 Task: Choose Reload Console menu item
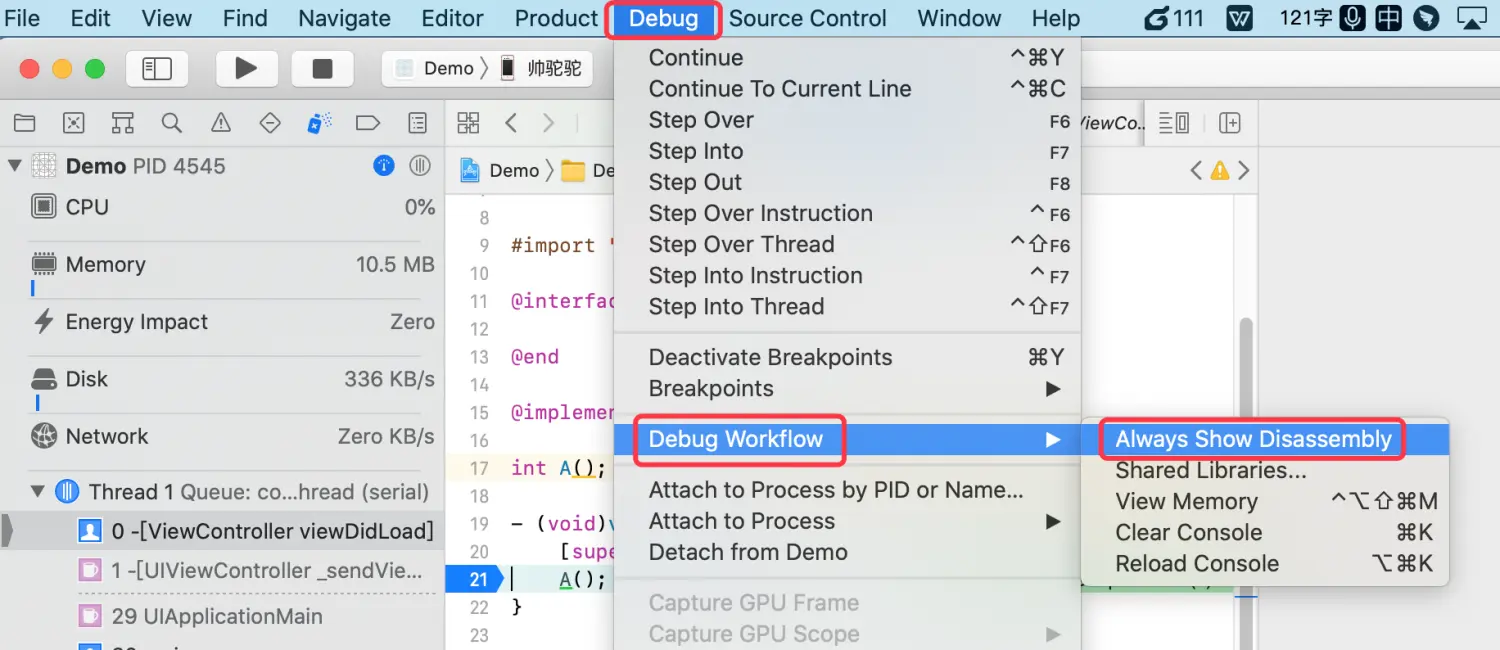point(1265,563)
